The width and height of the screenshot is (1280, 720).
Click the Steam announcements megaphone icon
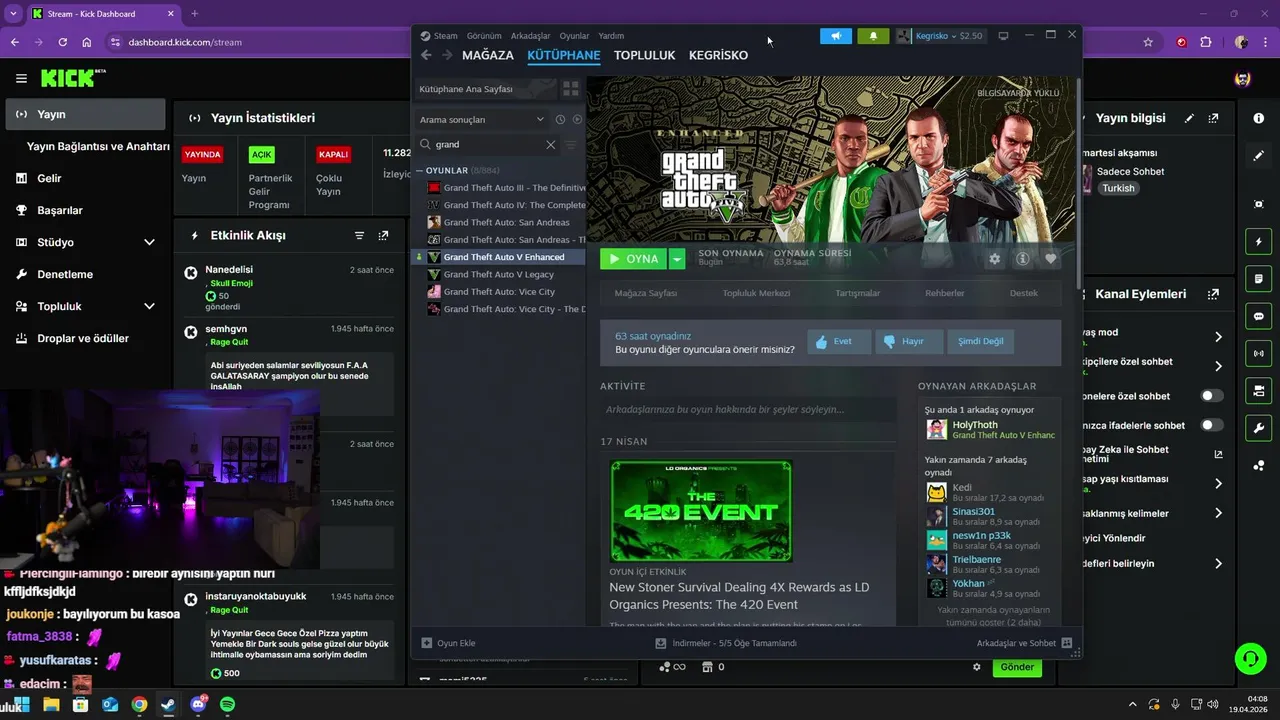point(836,36)
